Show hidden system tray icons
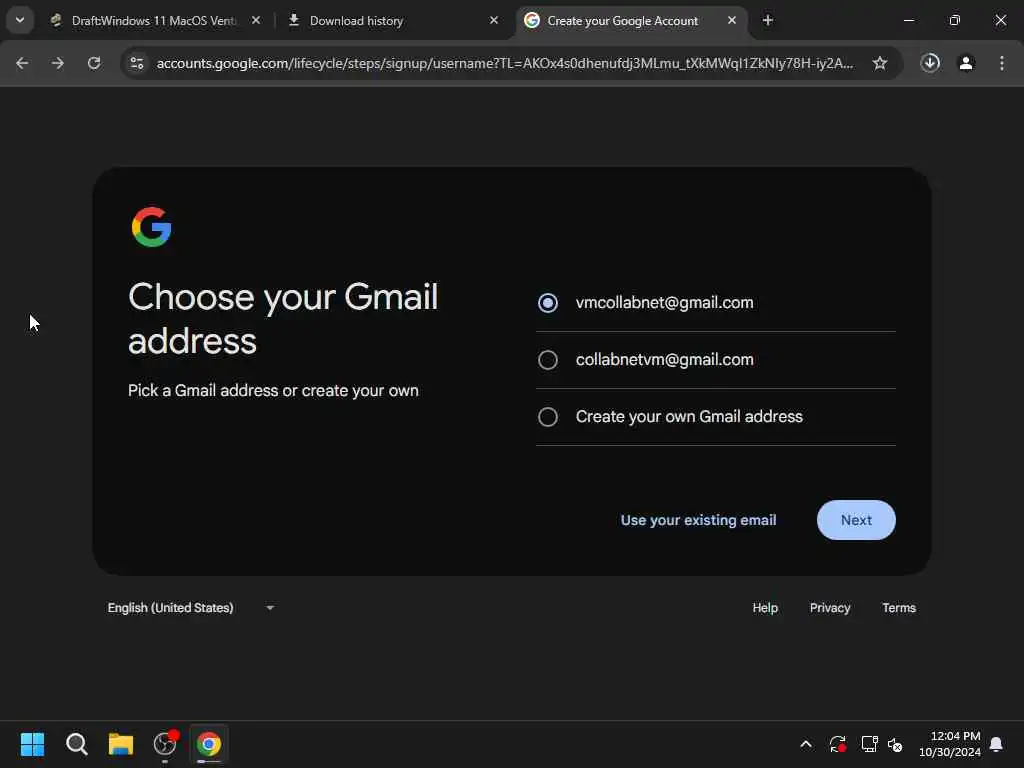This screenshot has width=1024, height=768. click(x=806, y=744)
